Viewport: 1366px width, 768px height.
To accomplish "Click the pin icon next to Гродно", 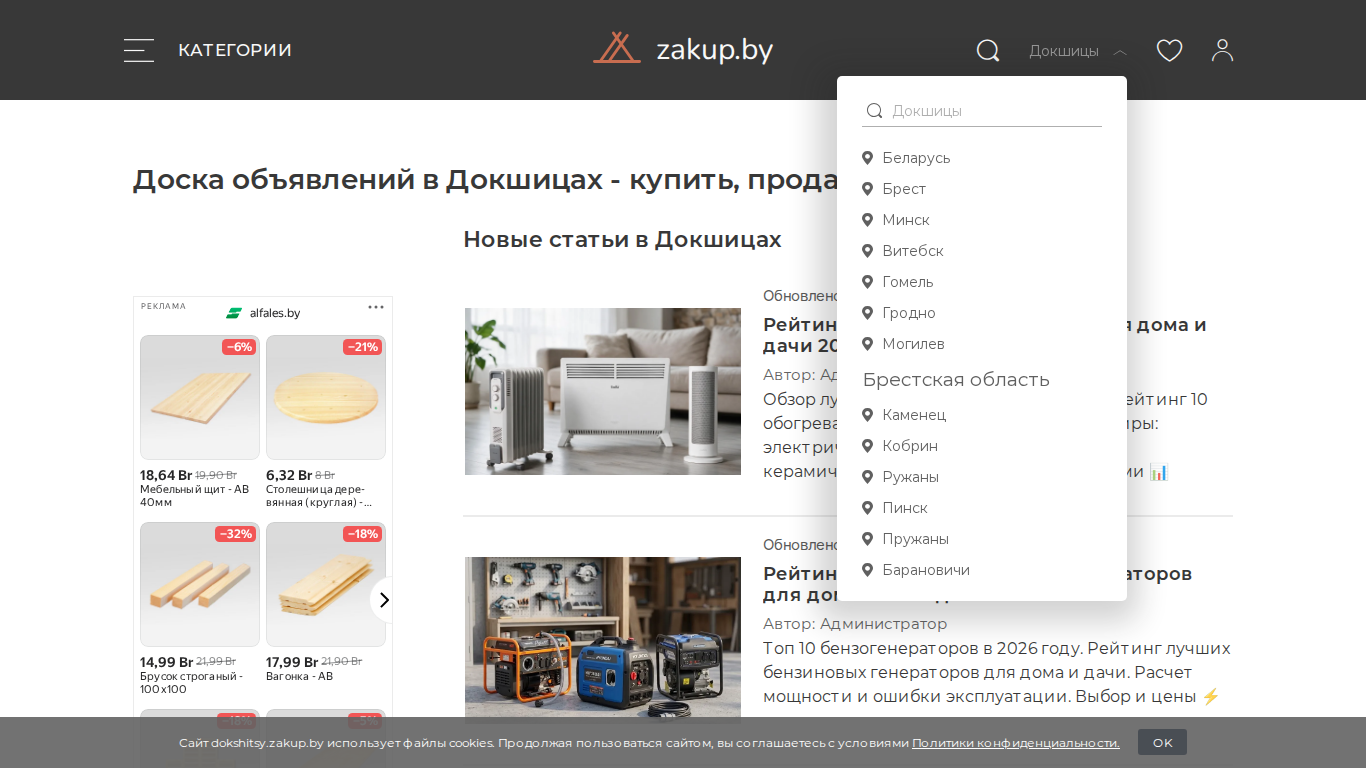I will tap(868, 312).
